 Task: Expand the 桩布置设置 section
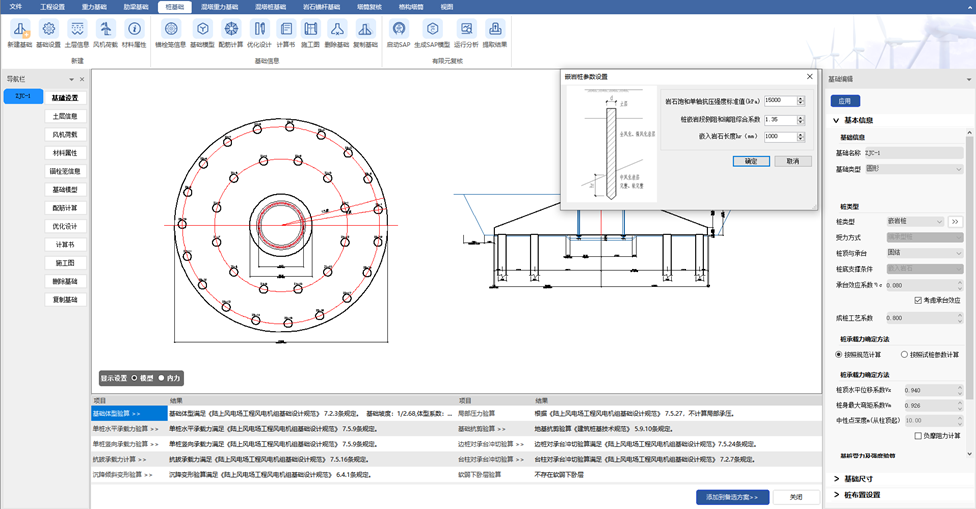pos(836,494)
